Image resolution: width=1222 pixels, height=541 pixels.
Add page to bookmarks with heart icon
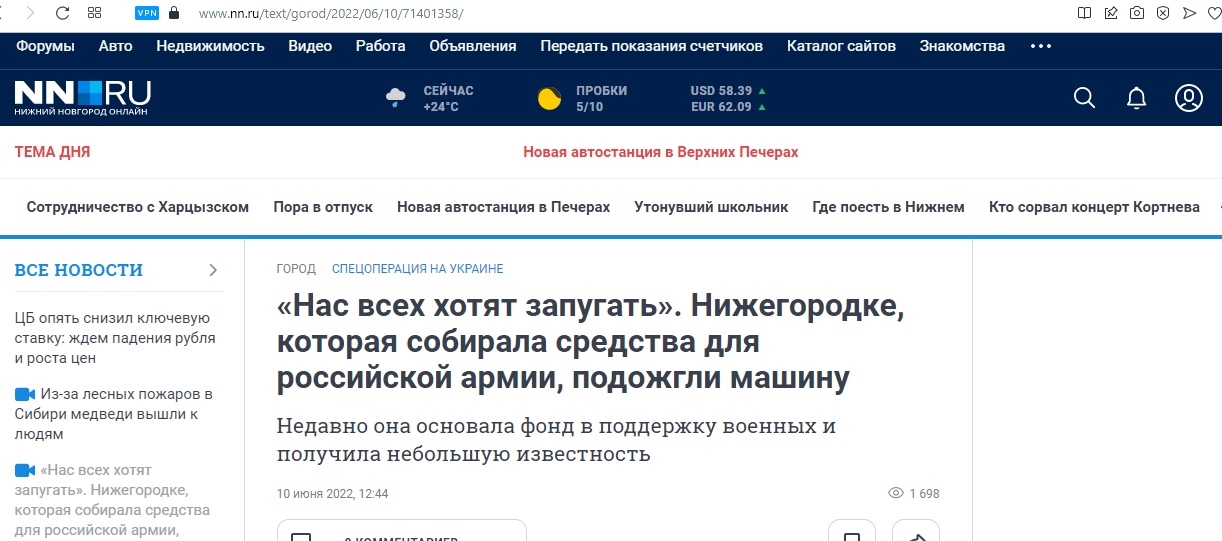pos(1215,13)
